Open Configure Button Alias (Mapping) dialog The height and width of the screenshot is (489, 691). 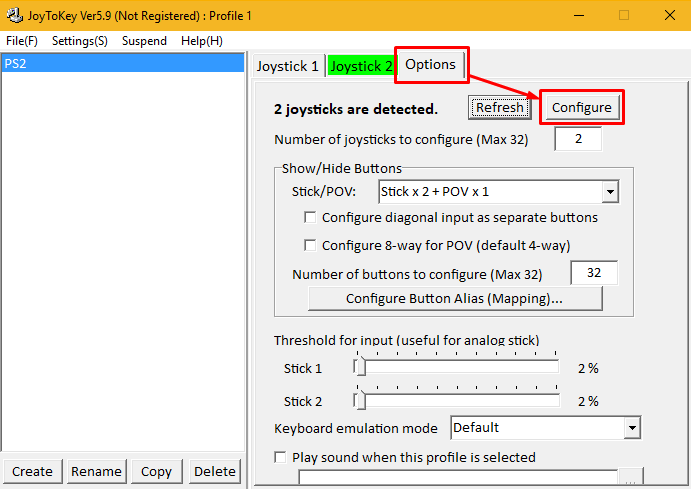[x=455, y=299]
